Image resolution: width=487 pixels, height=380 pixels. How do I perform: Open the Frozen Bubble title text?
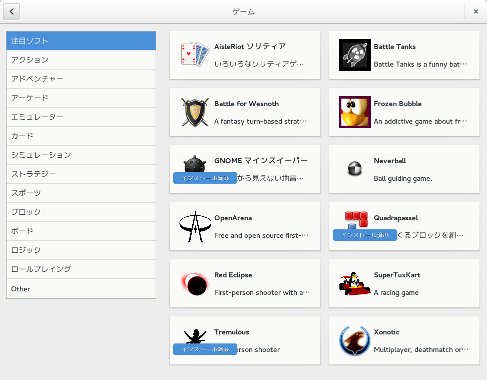[398, 104]
